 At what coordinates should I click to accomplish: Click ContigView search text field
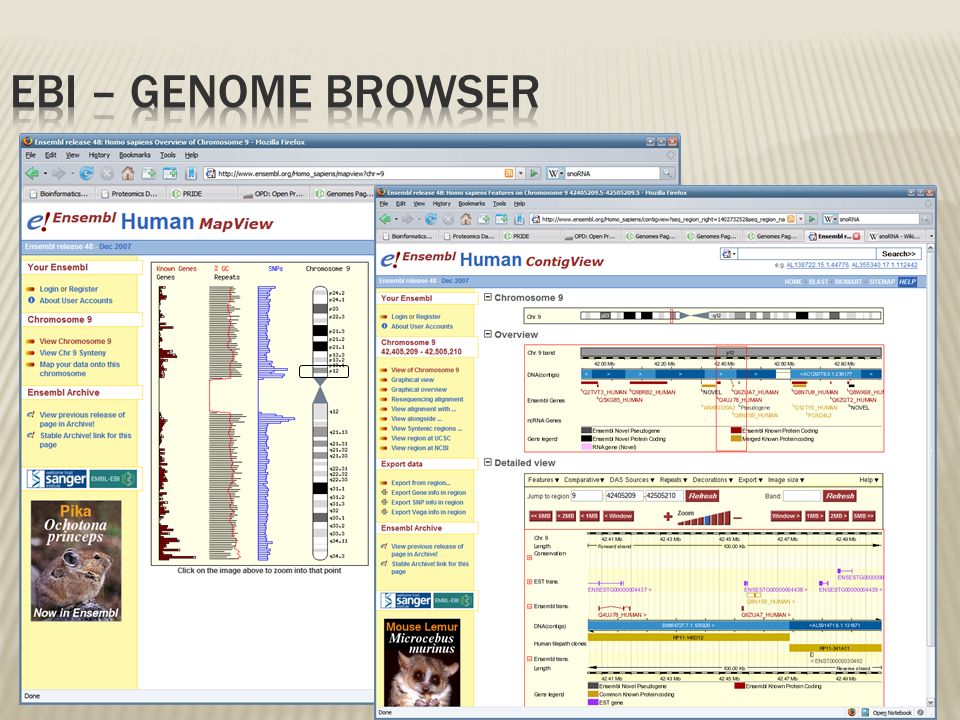[807, 253]
